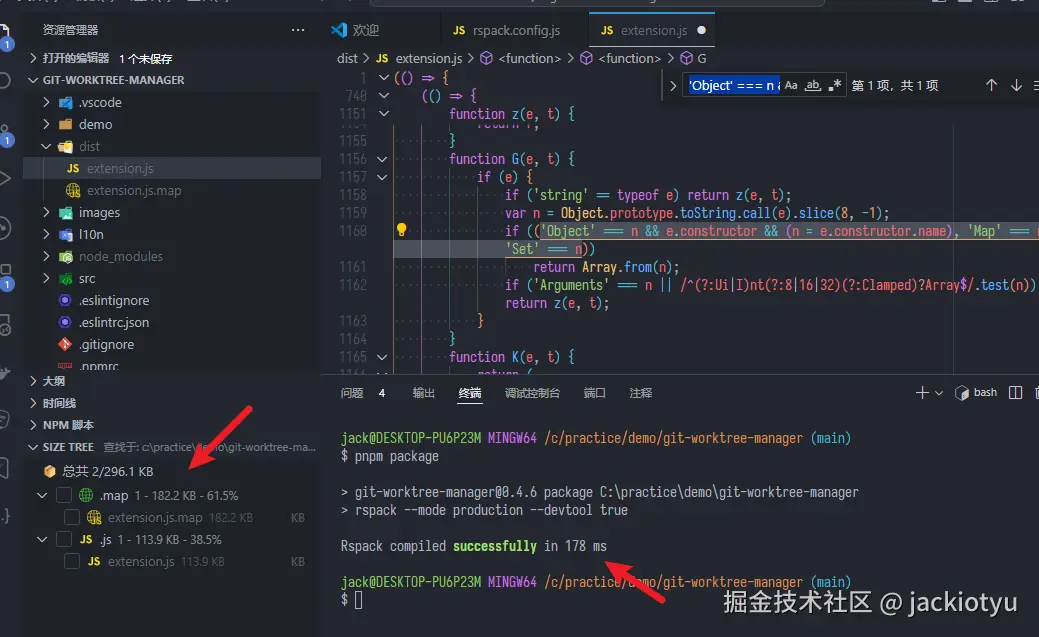Fold the function z(e, t) line

point(383,114)
